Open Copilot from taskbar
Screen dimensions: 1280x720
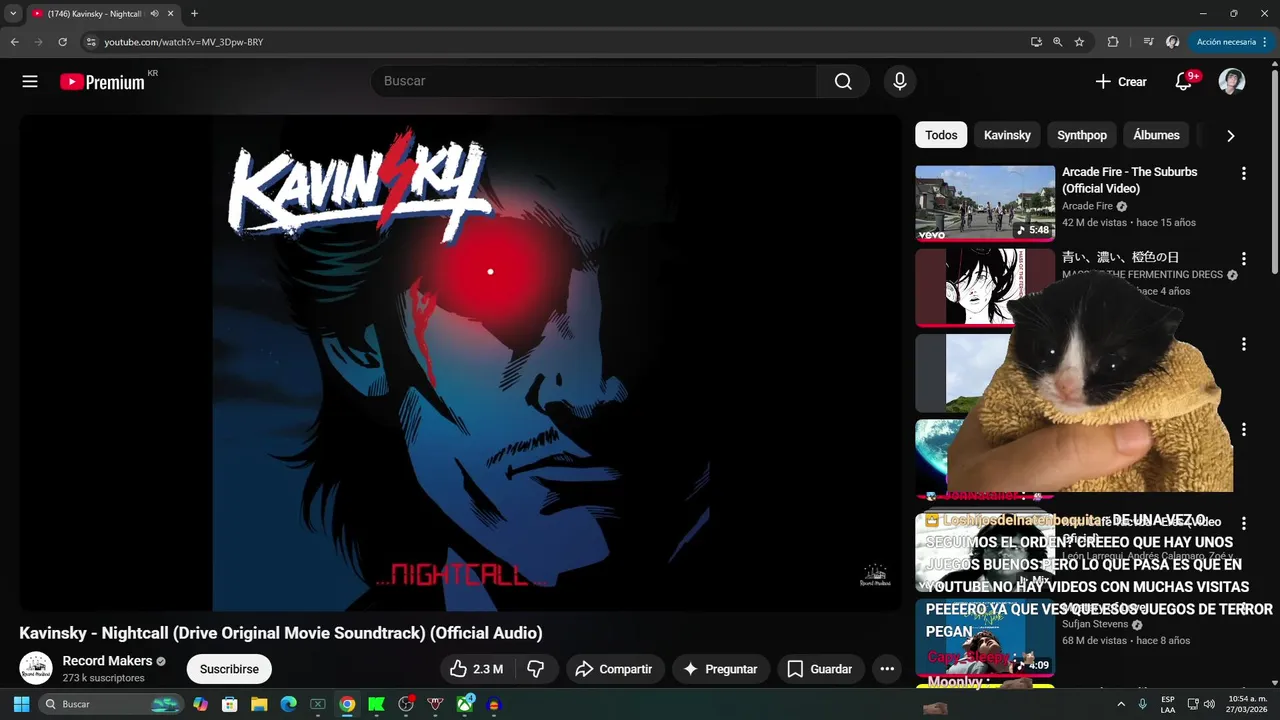point(200,704)
